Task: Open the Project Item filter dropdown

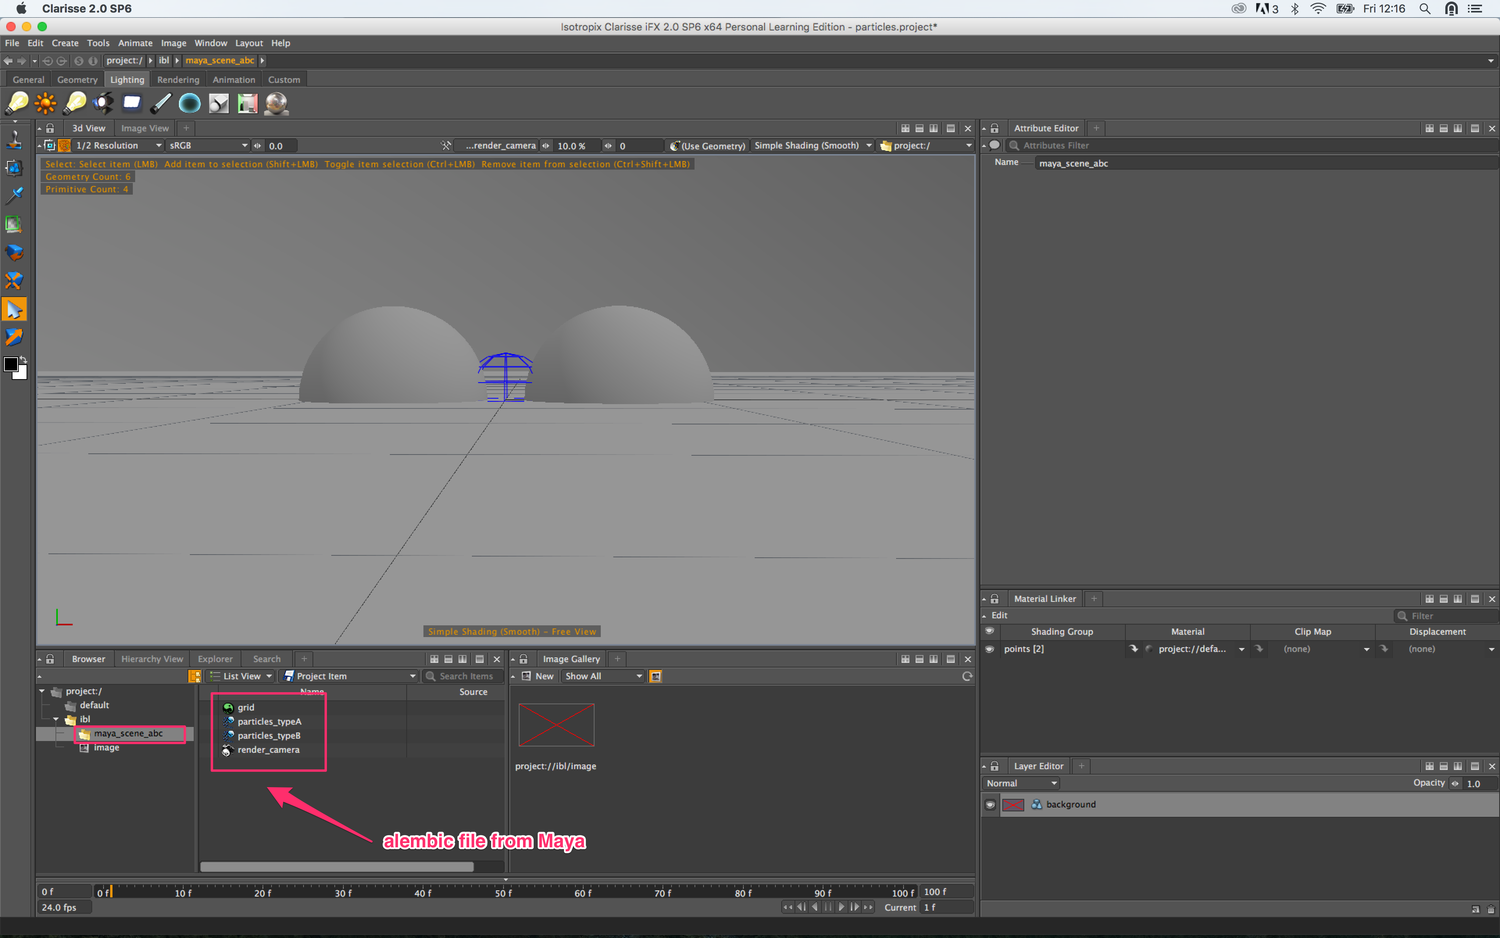Action: click(349, 676)
